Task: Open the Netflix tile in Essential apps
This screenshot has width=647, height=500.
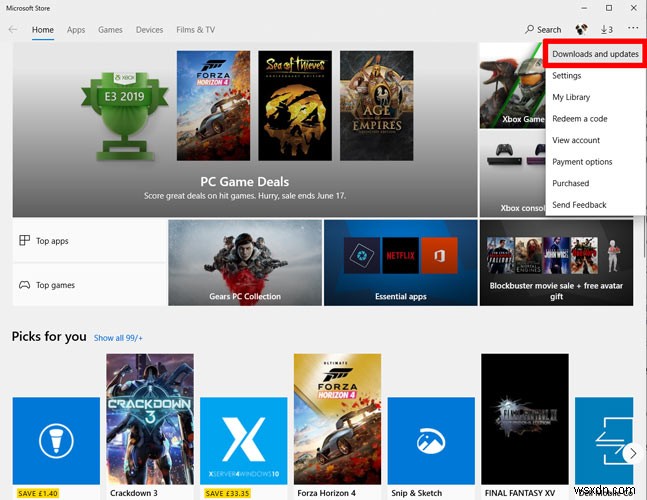Action: point(400,255)
